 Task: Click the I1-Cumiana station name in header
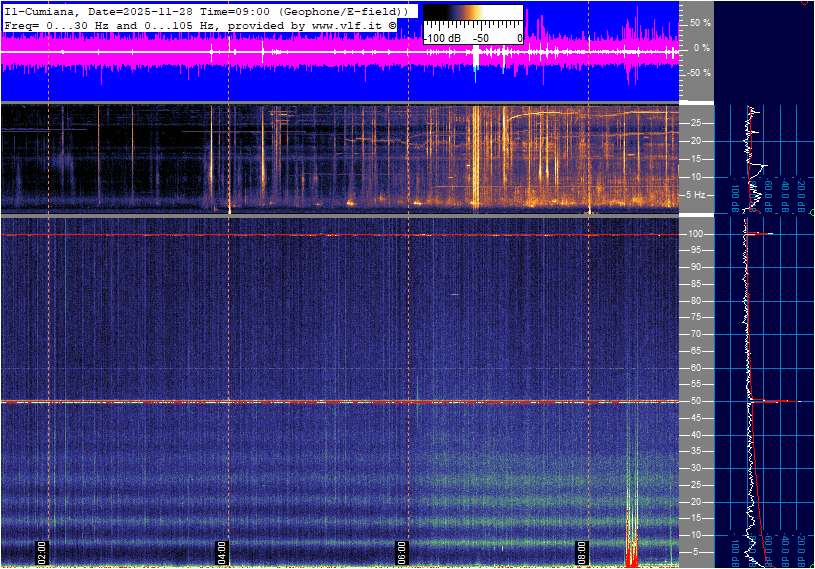(40, 10)
